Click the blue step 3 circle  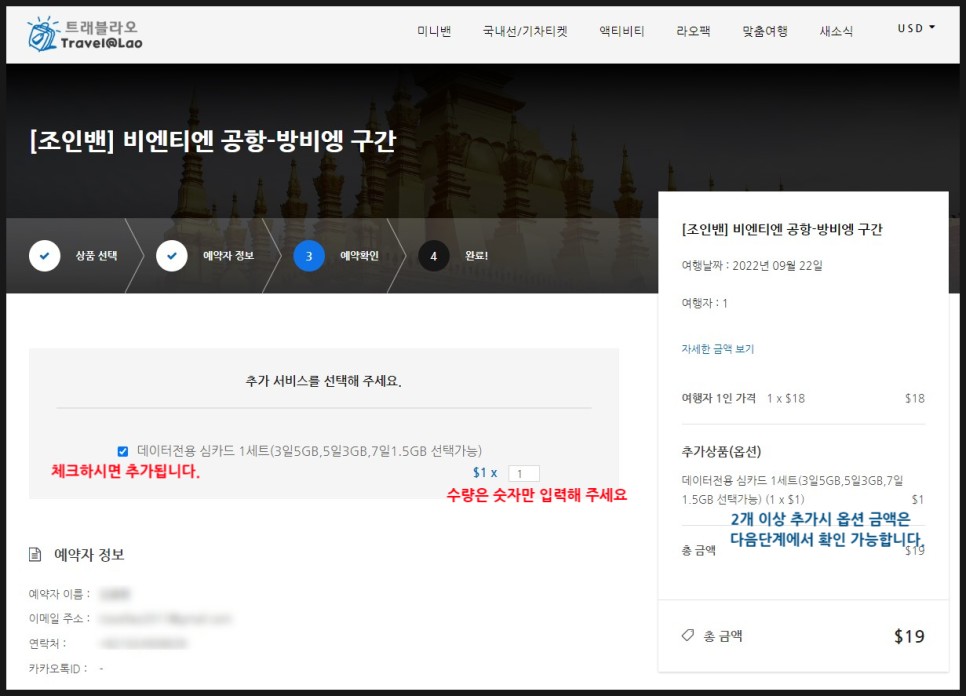coord(309,256)
